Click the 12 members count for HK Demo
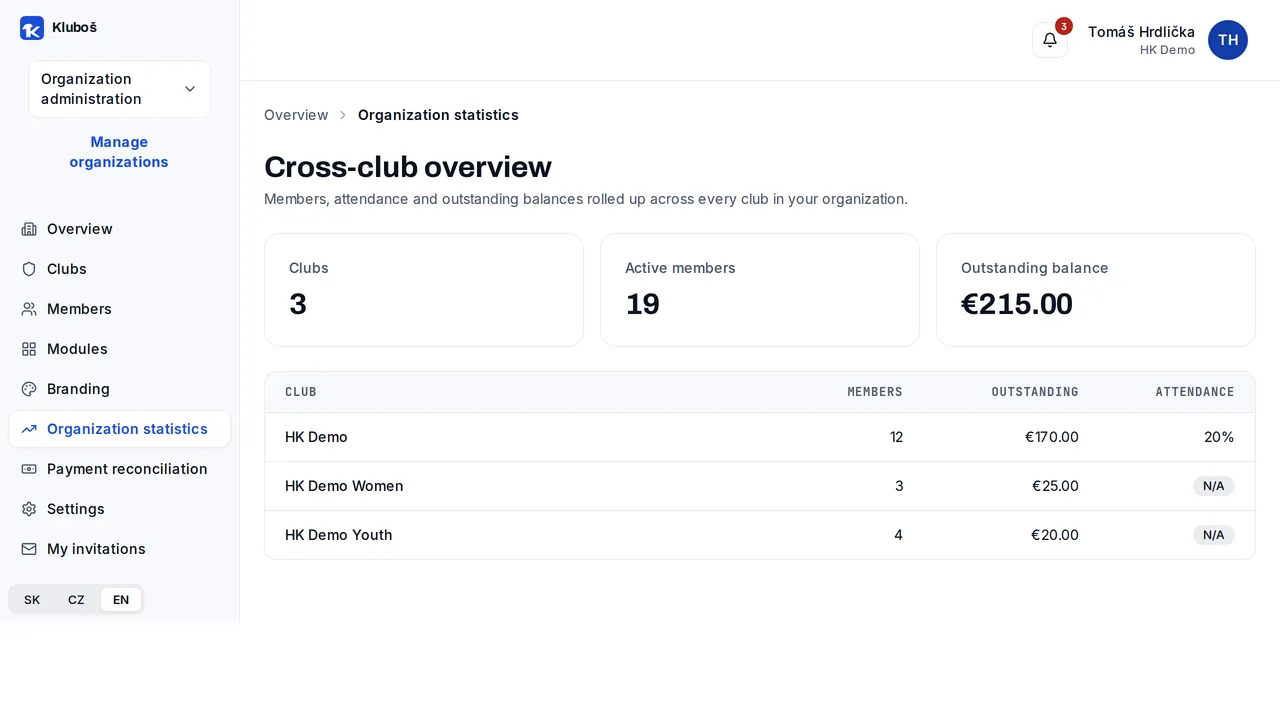Screen dimensions: 1280x720 896,437
